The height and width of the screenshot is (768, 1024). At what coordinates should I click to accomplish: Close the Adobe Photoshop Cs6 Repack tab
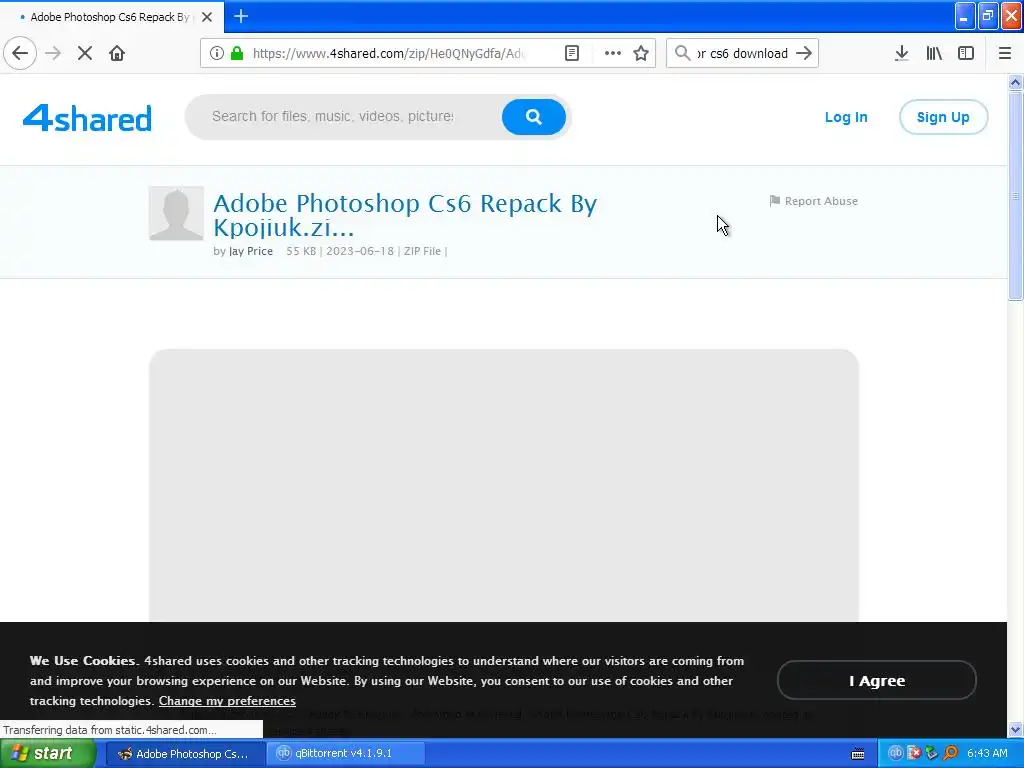coord(207,17)
